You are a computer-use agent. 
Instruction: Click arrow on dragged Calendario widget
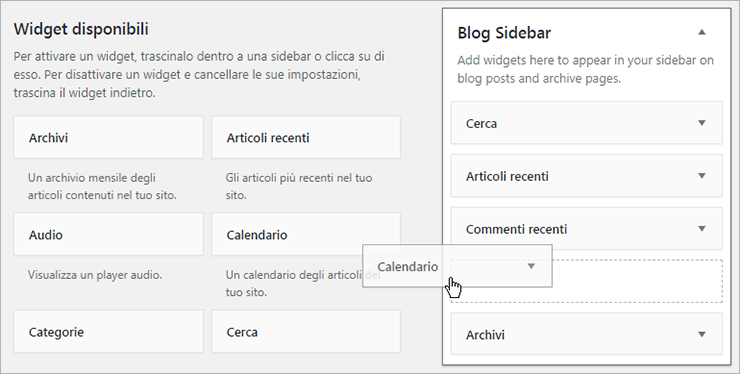tap(531, 266)
